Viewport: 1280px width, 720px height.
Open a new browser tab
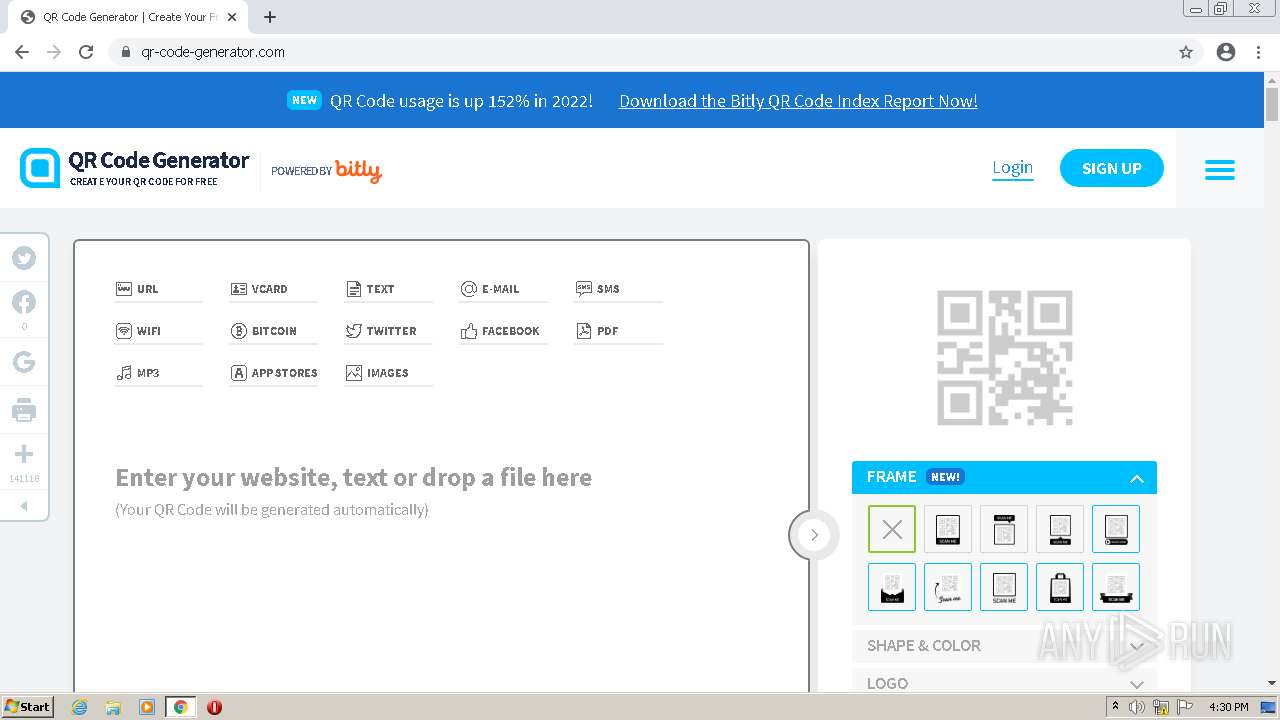[270, 17]
